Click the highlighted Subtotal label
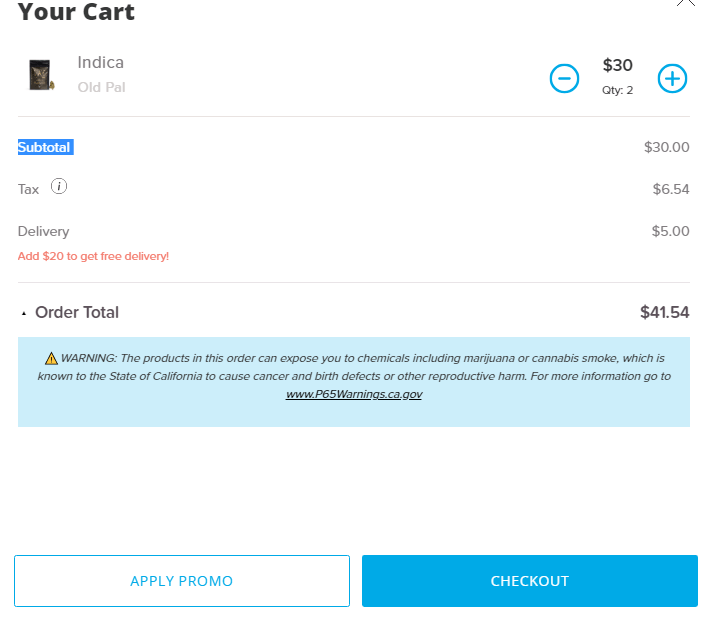The image size is (709, 617). pyautogui.click(x=45, y=147)
